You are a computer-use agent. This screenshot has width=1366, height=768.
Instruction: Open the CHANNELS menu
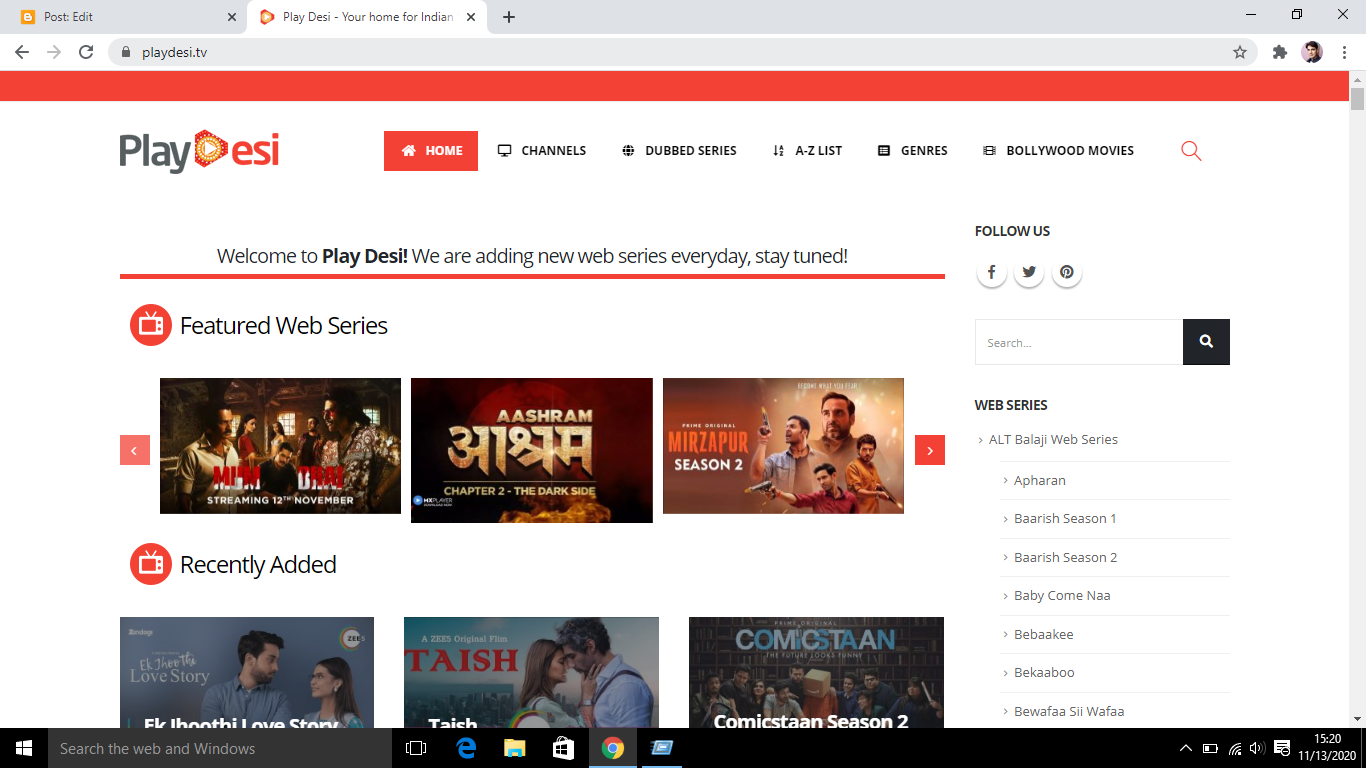pos(542,151)
